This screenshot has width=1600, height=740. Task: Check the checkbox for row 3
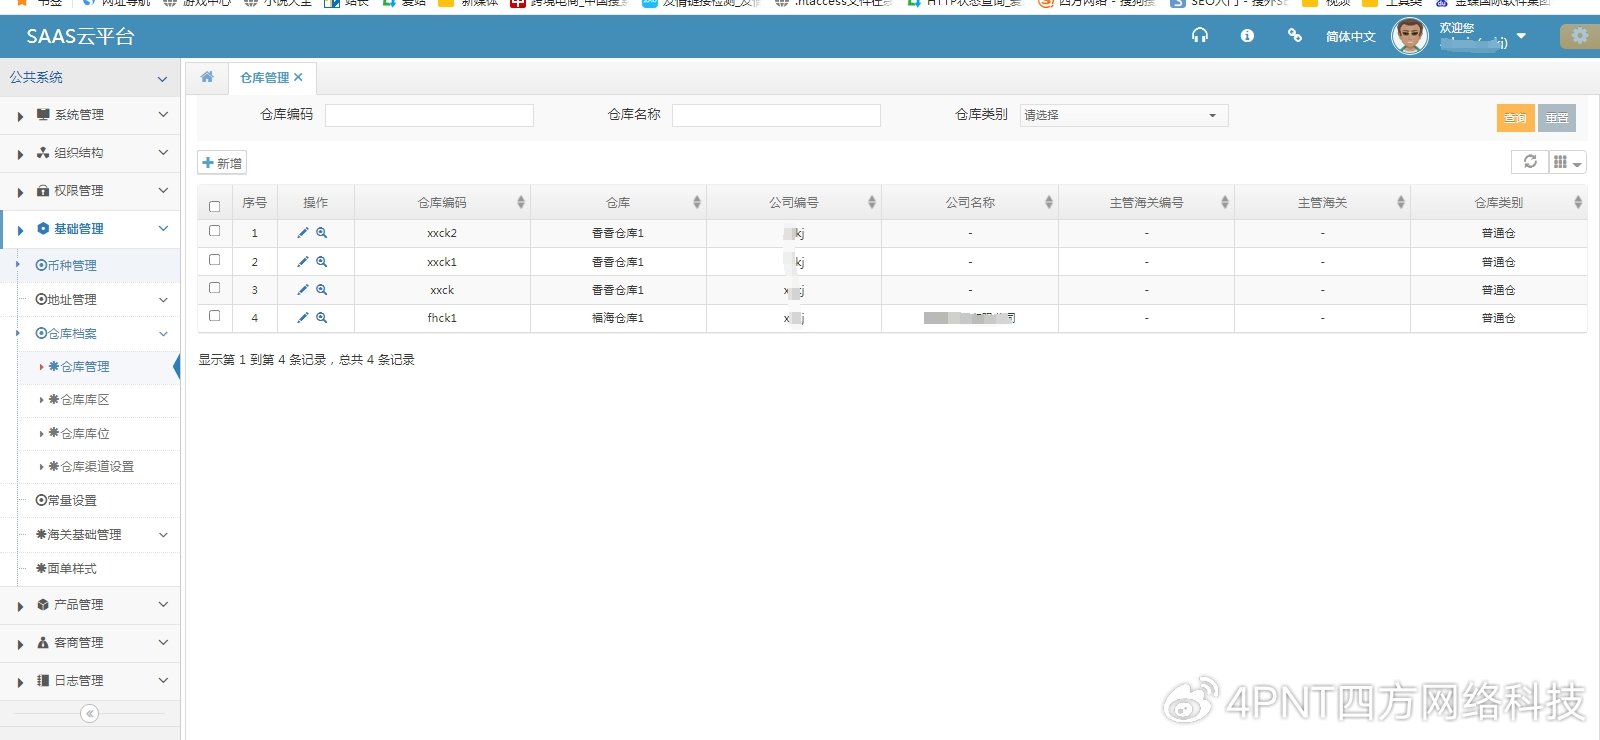[214, 288]
